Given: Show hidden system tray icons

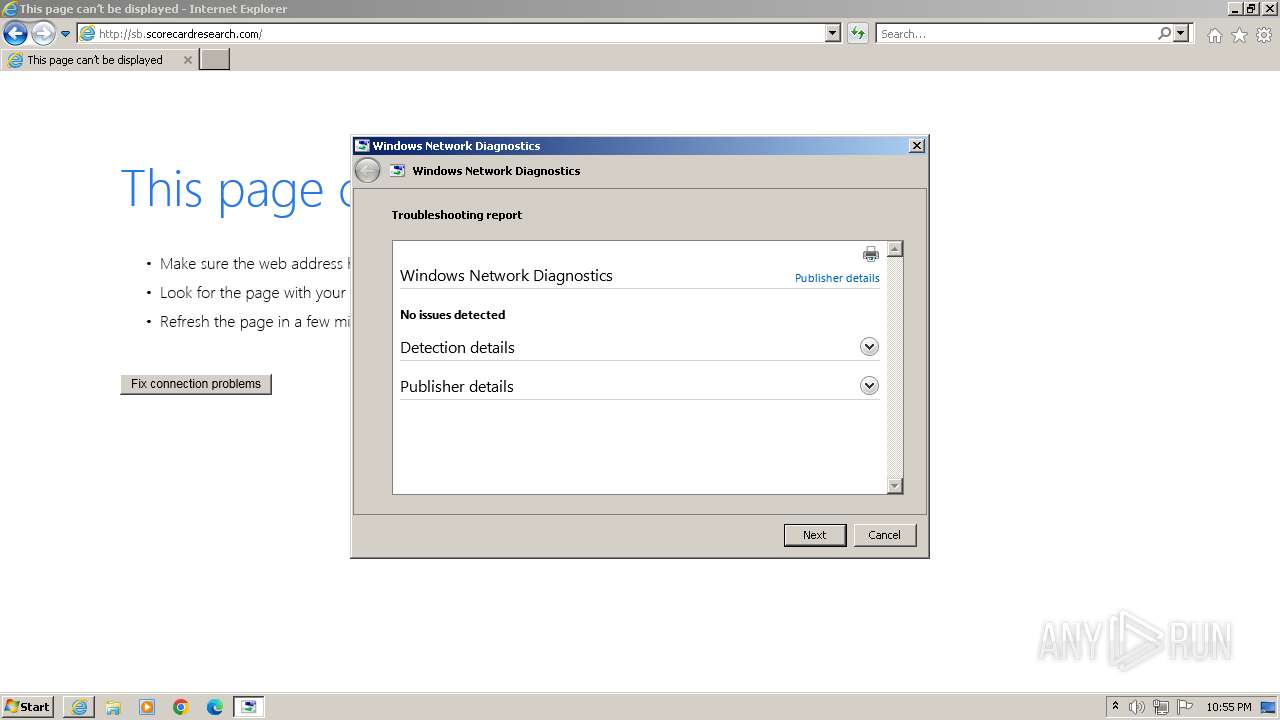Looking at the screenshot, I should [1116, 707].
